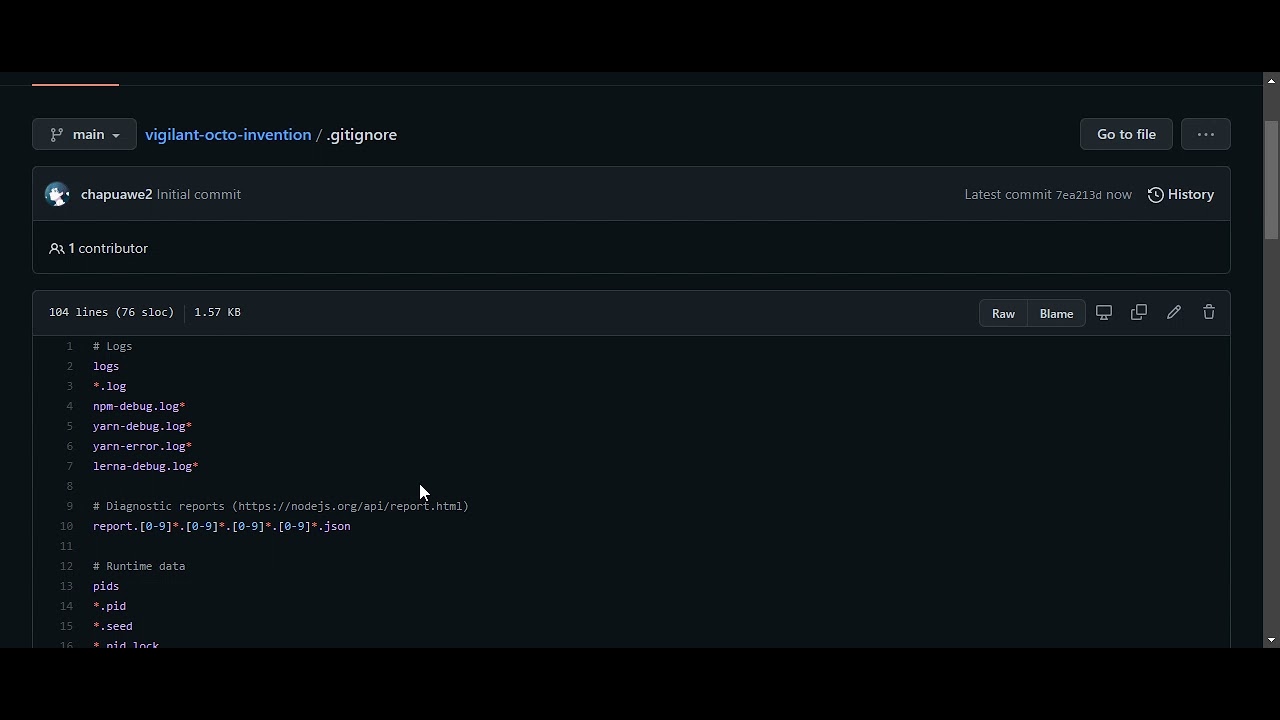The width and height of the screenshot is (1280, 720).
Task: Select line number 4
Action: coord(69,406)
